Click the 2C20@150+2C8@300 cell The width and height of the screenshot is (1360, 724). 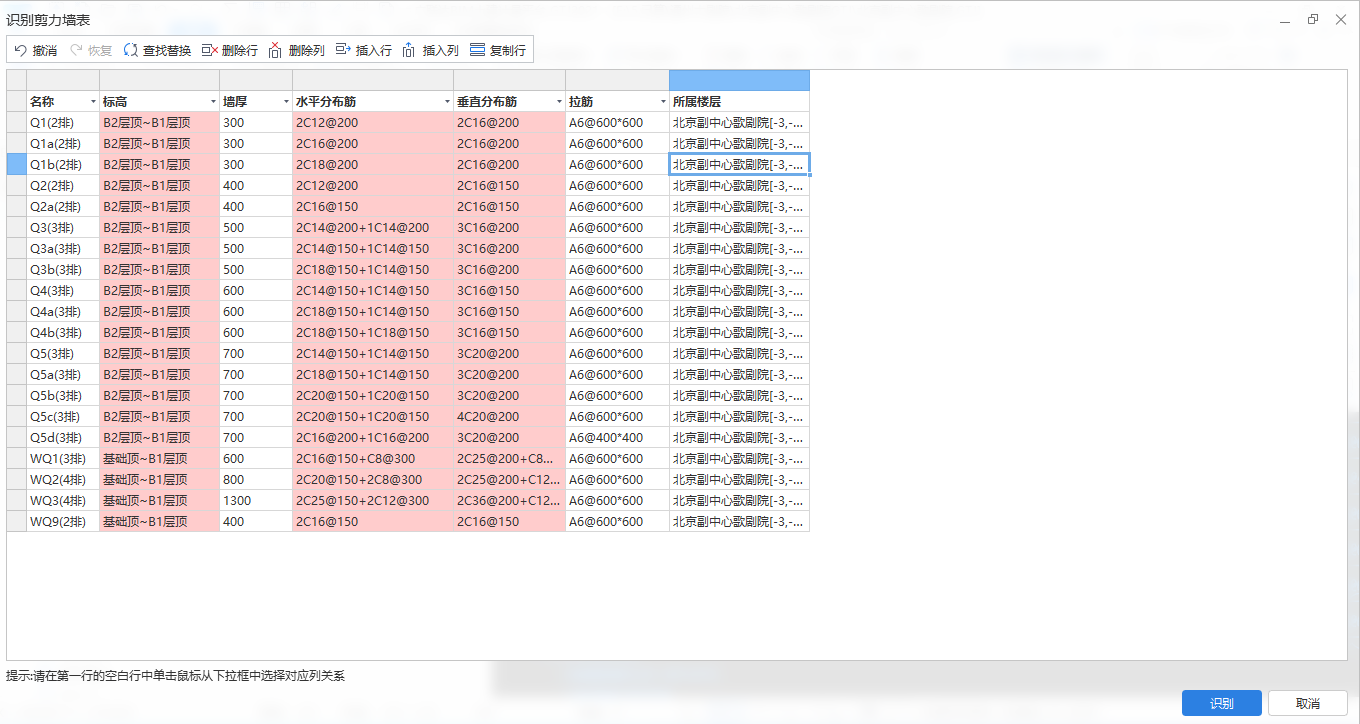tap(373, 480)
